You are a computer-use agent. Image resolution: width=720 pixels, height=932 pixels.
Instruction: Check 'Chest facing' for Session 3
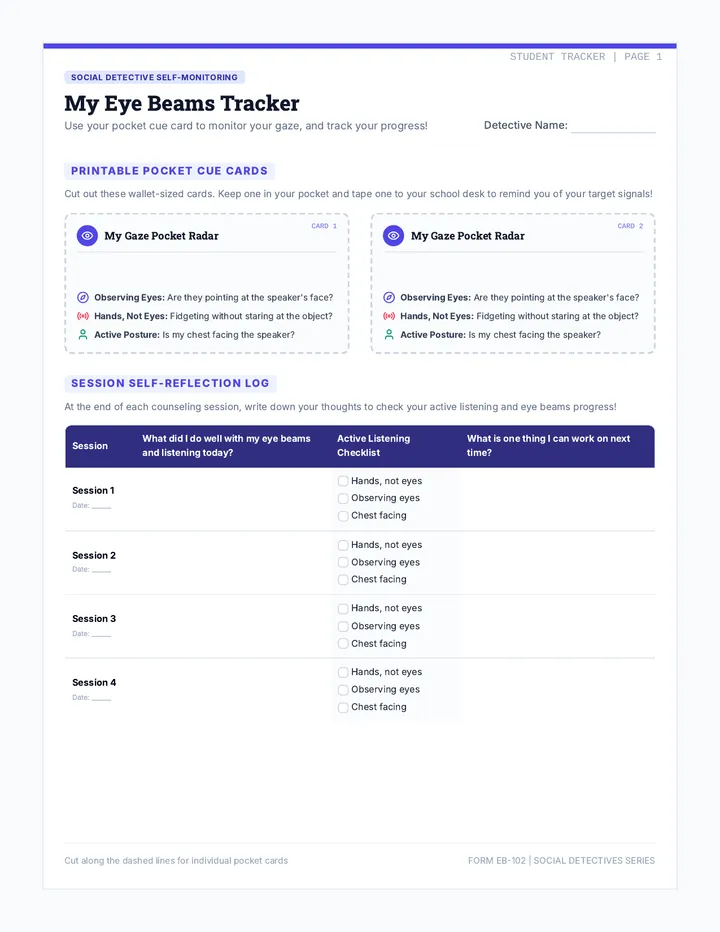coord(343,643)
